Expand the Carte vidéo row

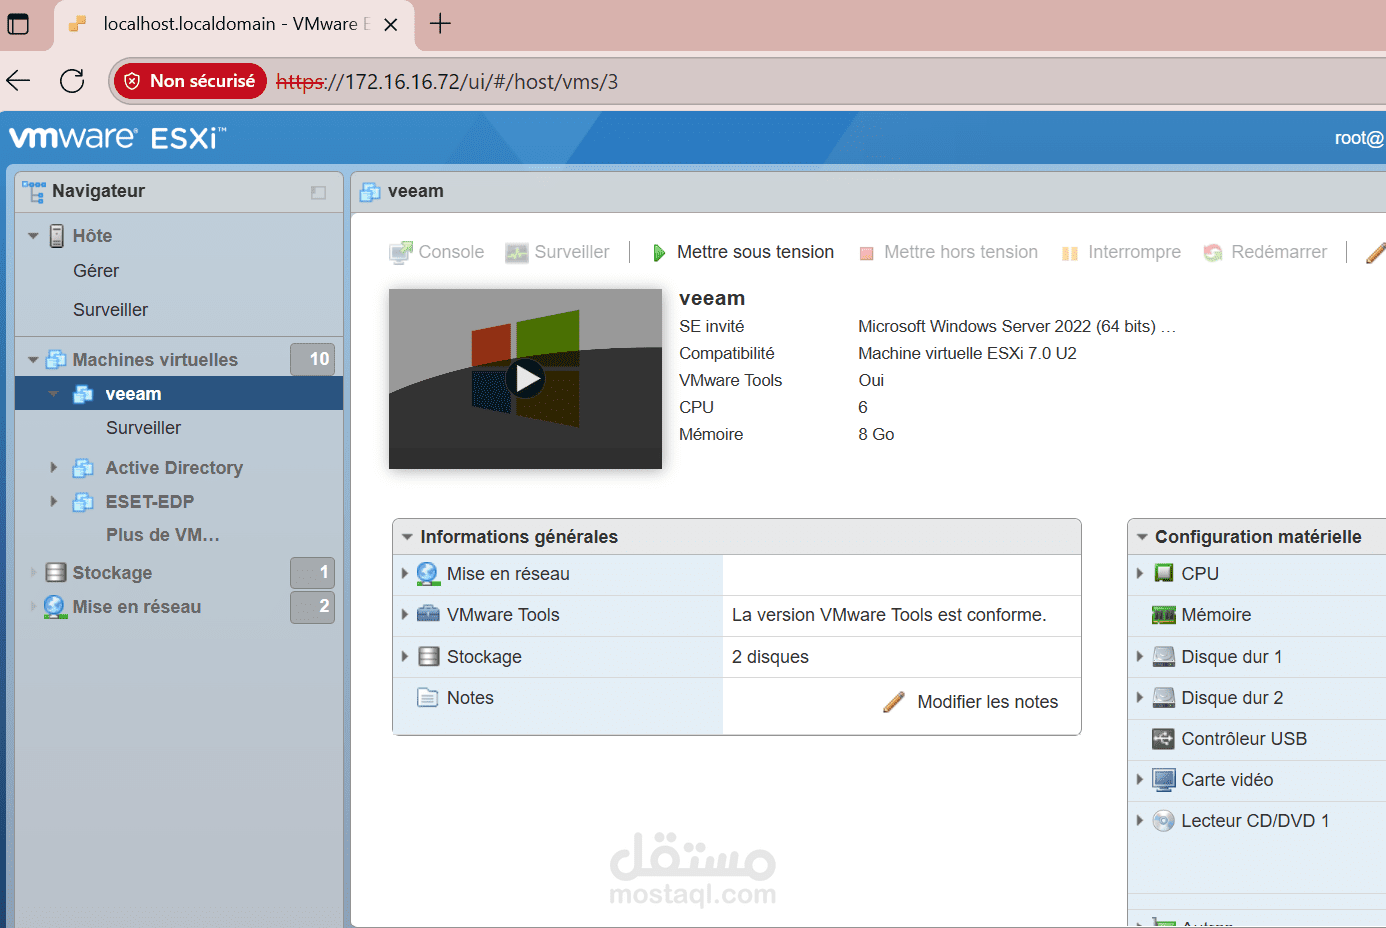coord(1140,780)
